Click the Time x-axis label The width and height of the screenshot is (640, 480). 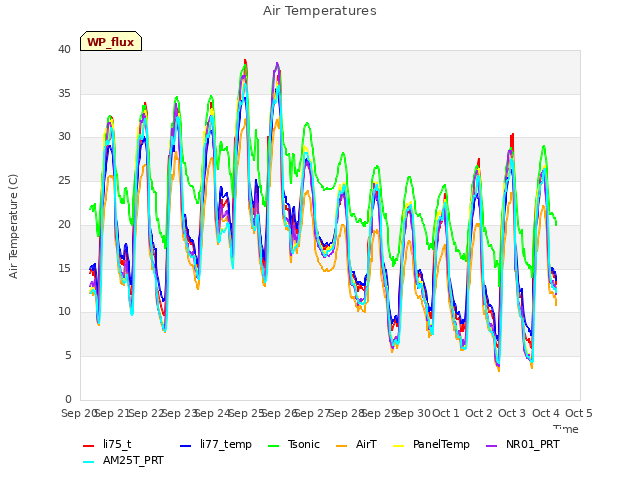click(565, 429)
